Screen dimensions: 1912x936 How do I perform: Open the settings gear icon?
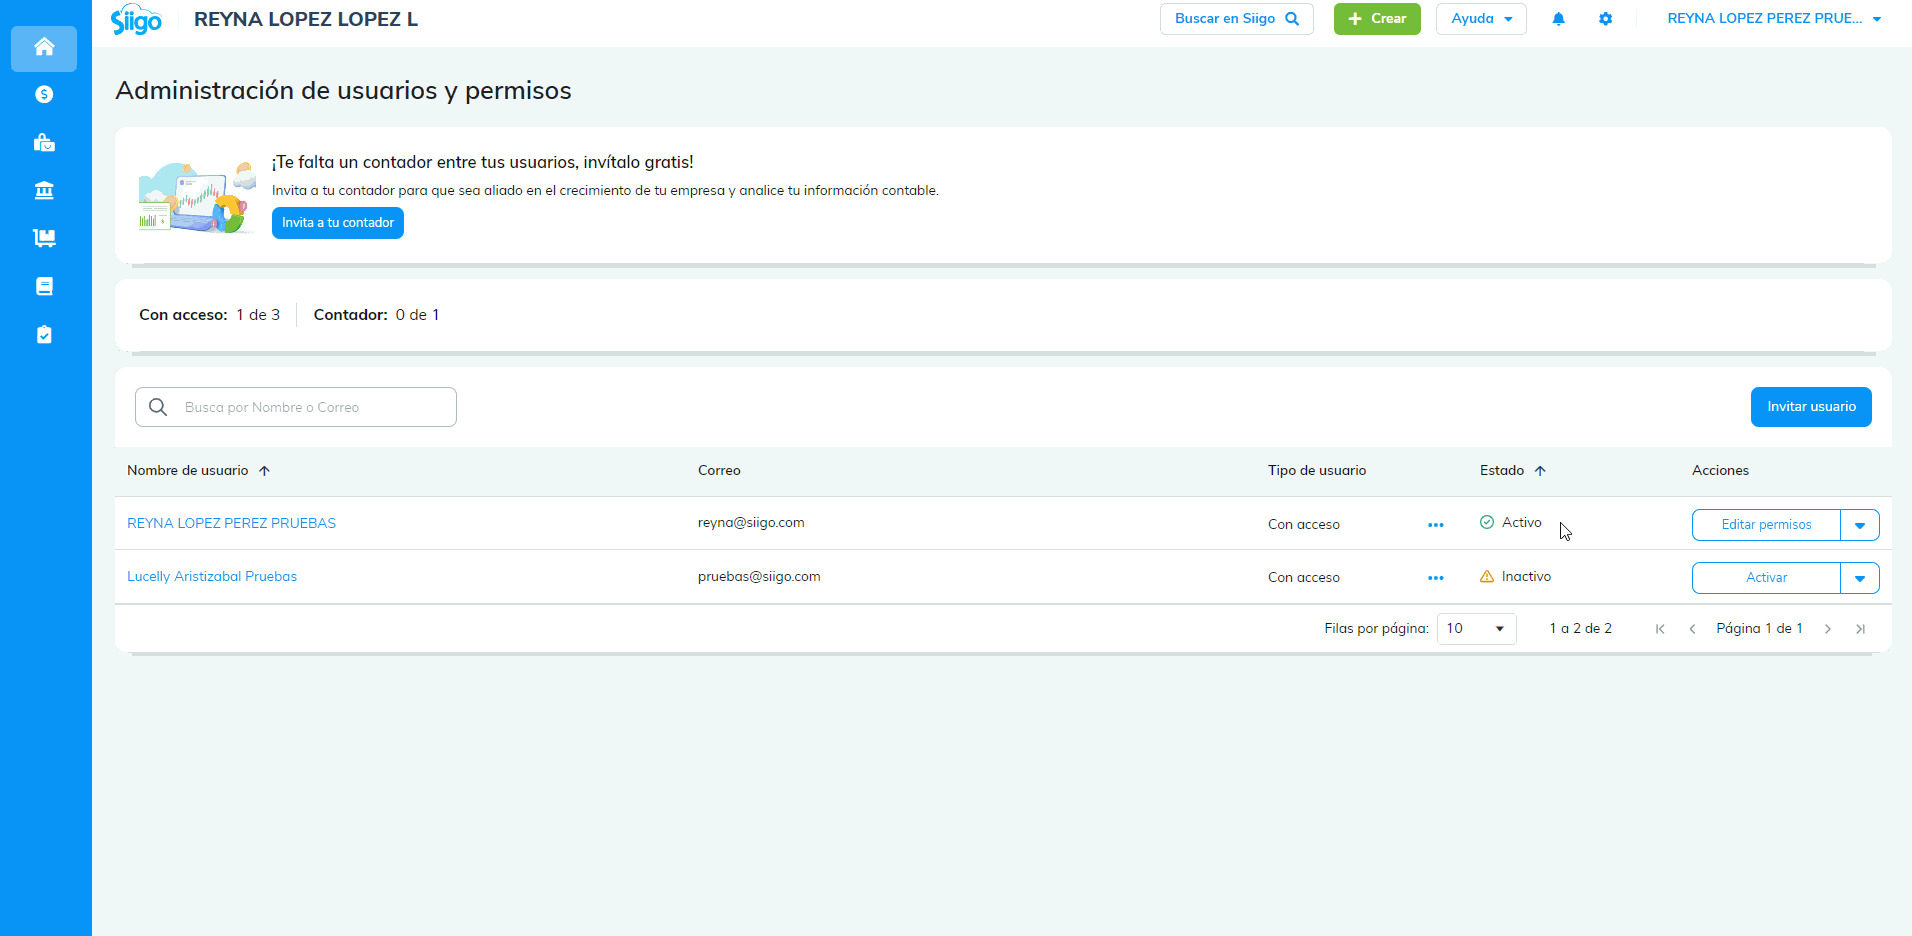click(x=1605, y=19)
